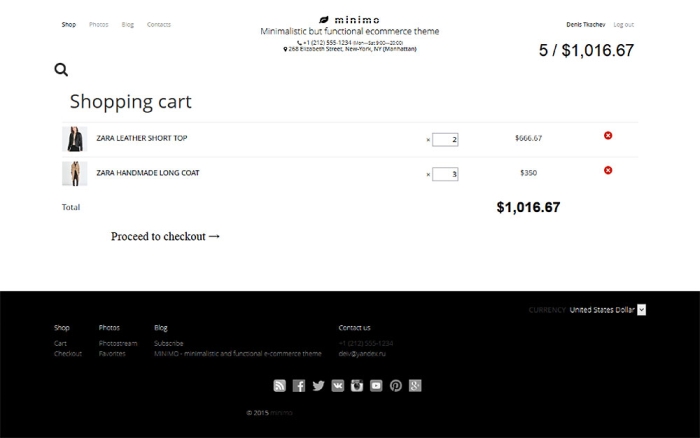This screenshot has height=438, width=700.
Task: Open the YouTube icon in footer
Action: coord(376,386)
